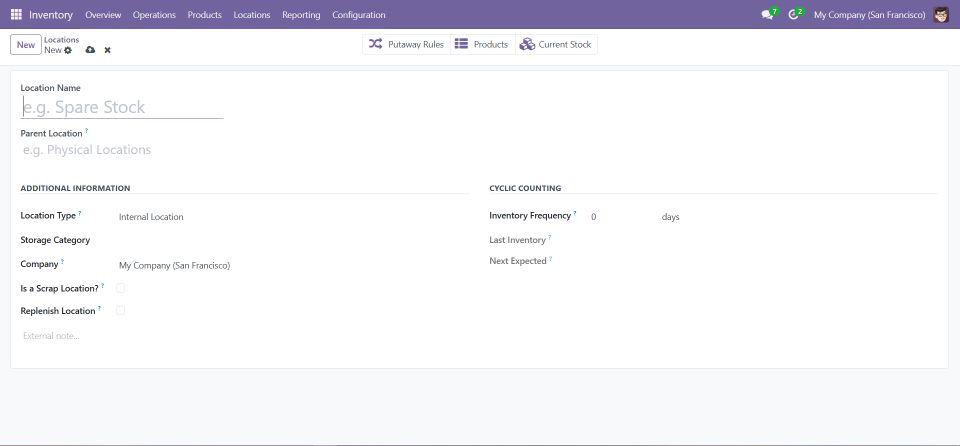Open the activities clock icon
The height and width of the screenshot is (446, 960).
point(795,15)
